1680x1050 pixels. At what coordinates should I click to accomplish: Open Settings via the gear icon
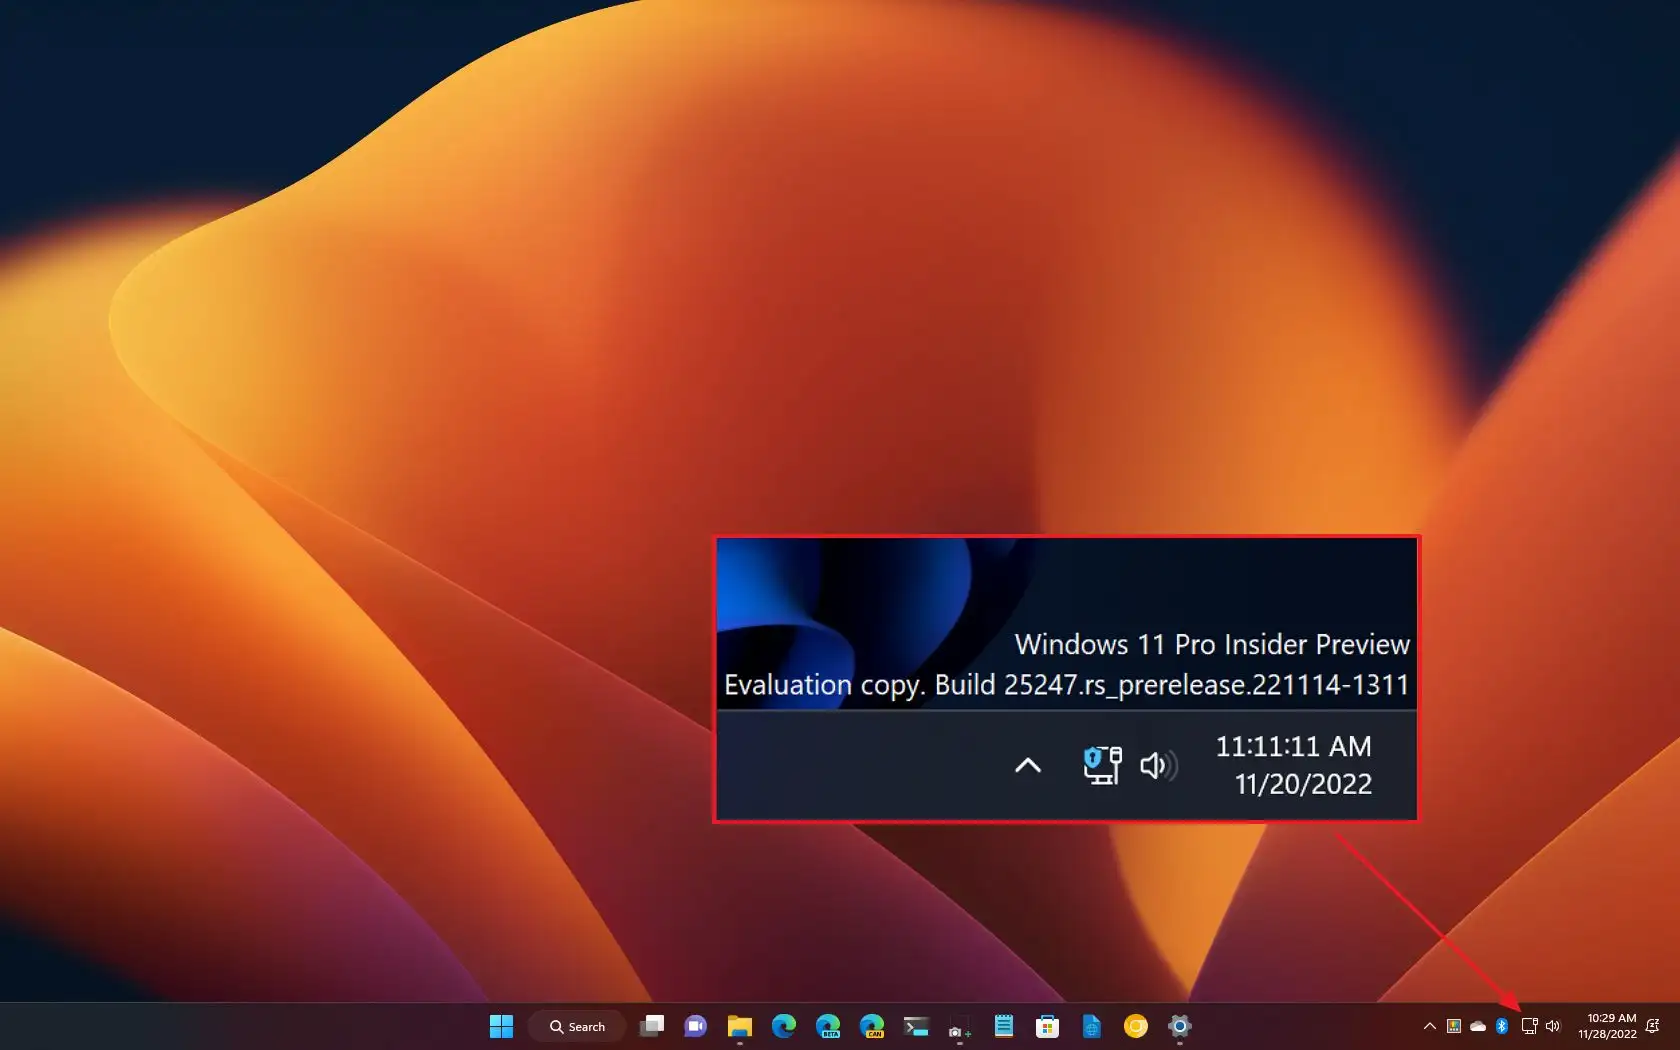tap(1181, 1026)
